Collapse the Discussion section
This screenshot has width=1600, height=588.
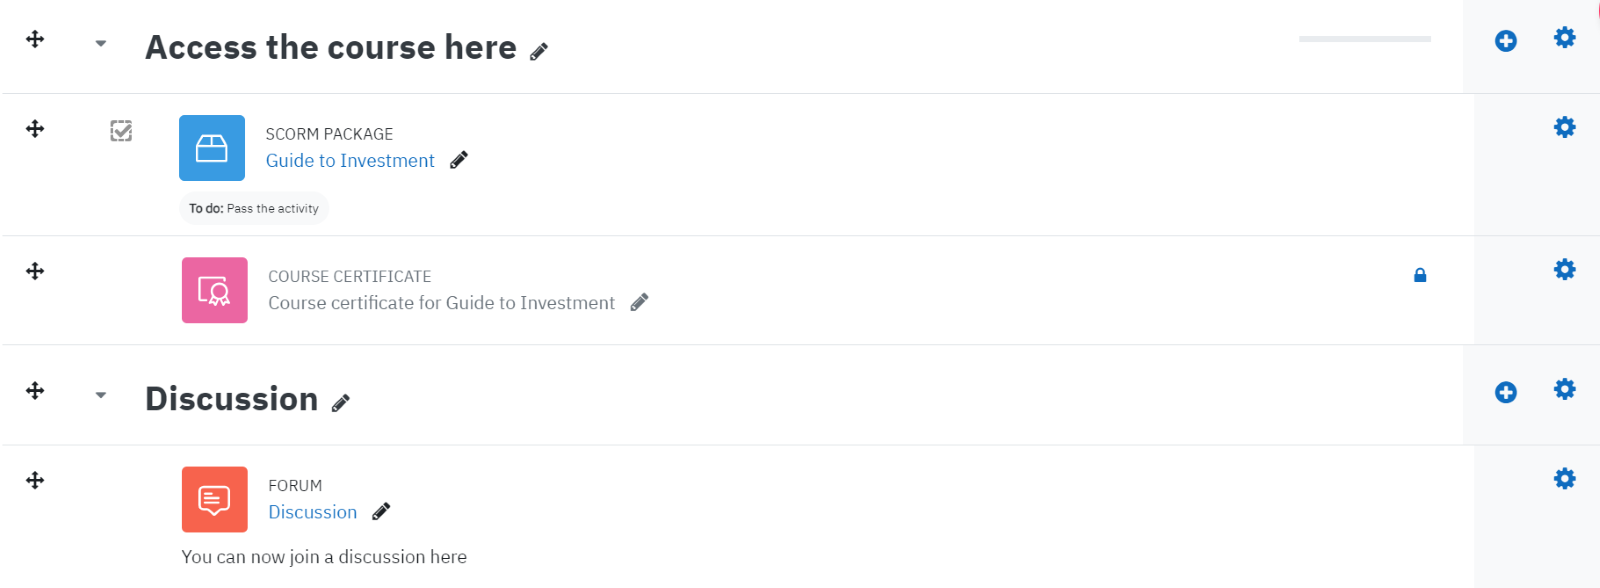pos(101,395)
